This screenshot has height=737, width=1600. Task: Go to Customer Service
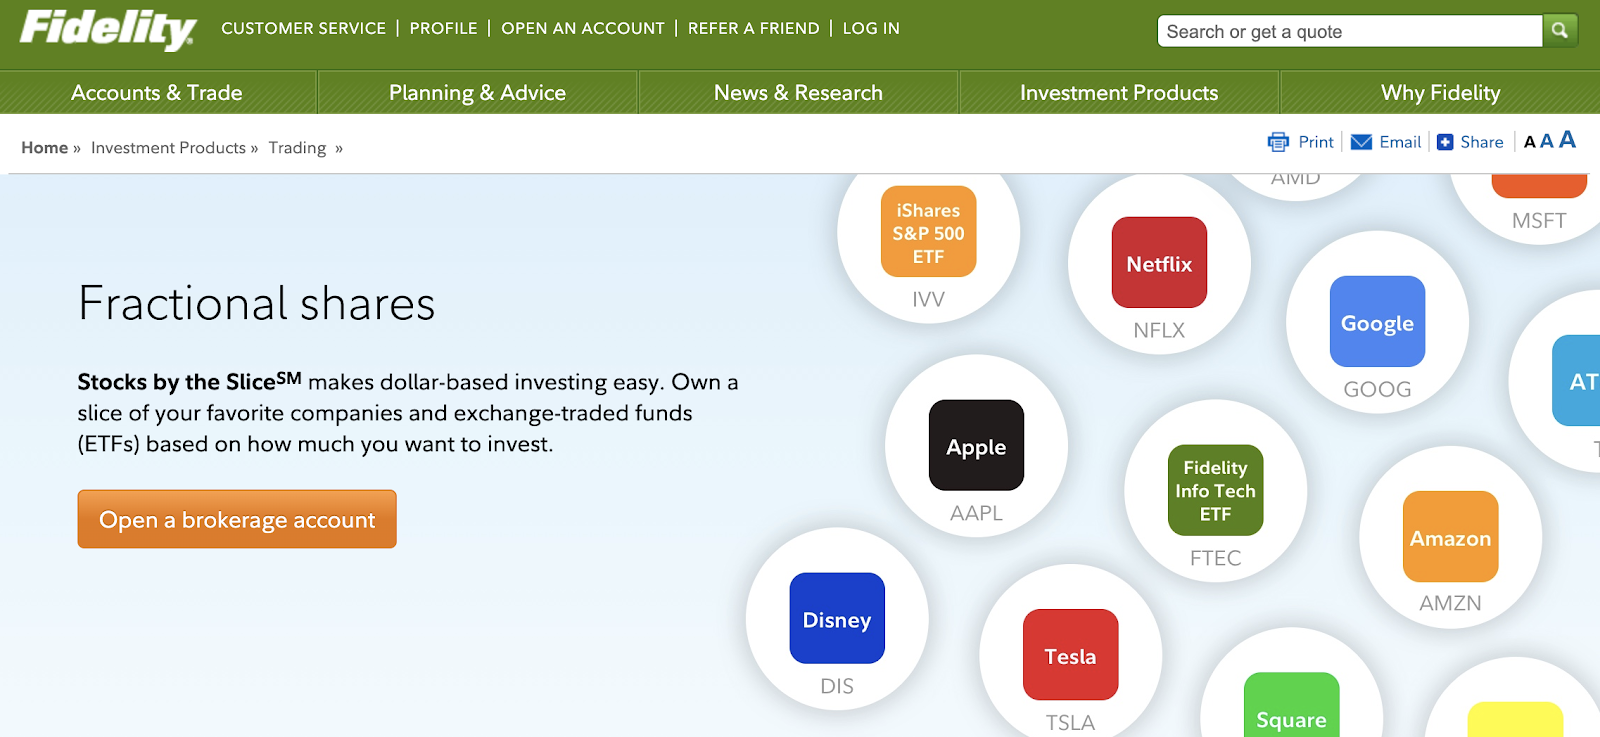(303, 28)
